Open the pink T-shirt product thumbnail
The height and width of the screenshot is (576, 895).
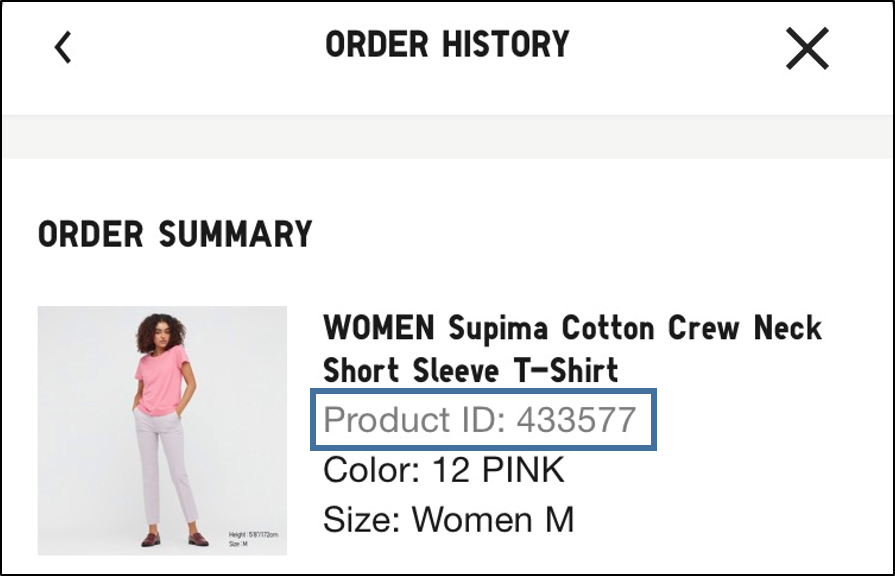coord(162,430)
